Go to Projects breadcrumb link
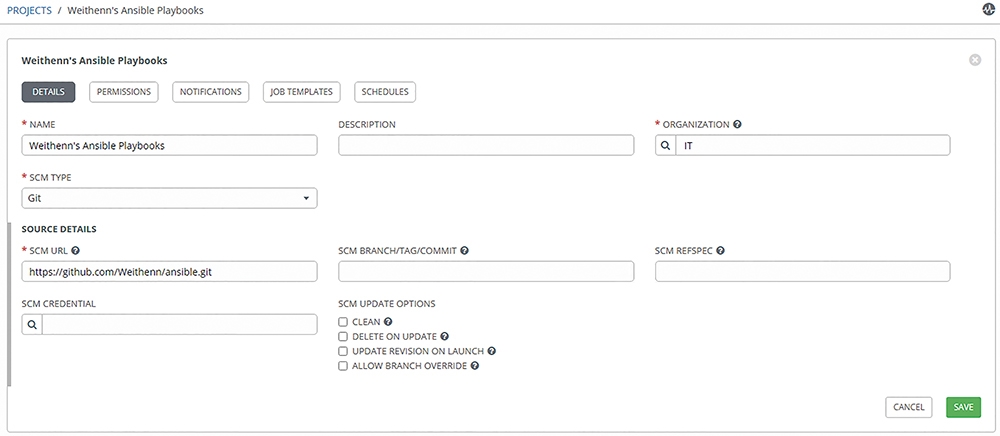The height and width of the screenshot is (436, 1000). (29, 11)
